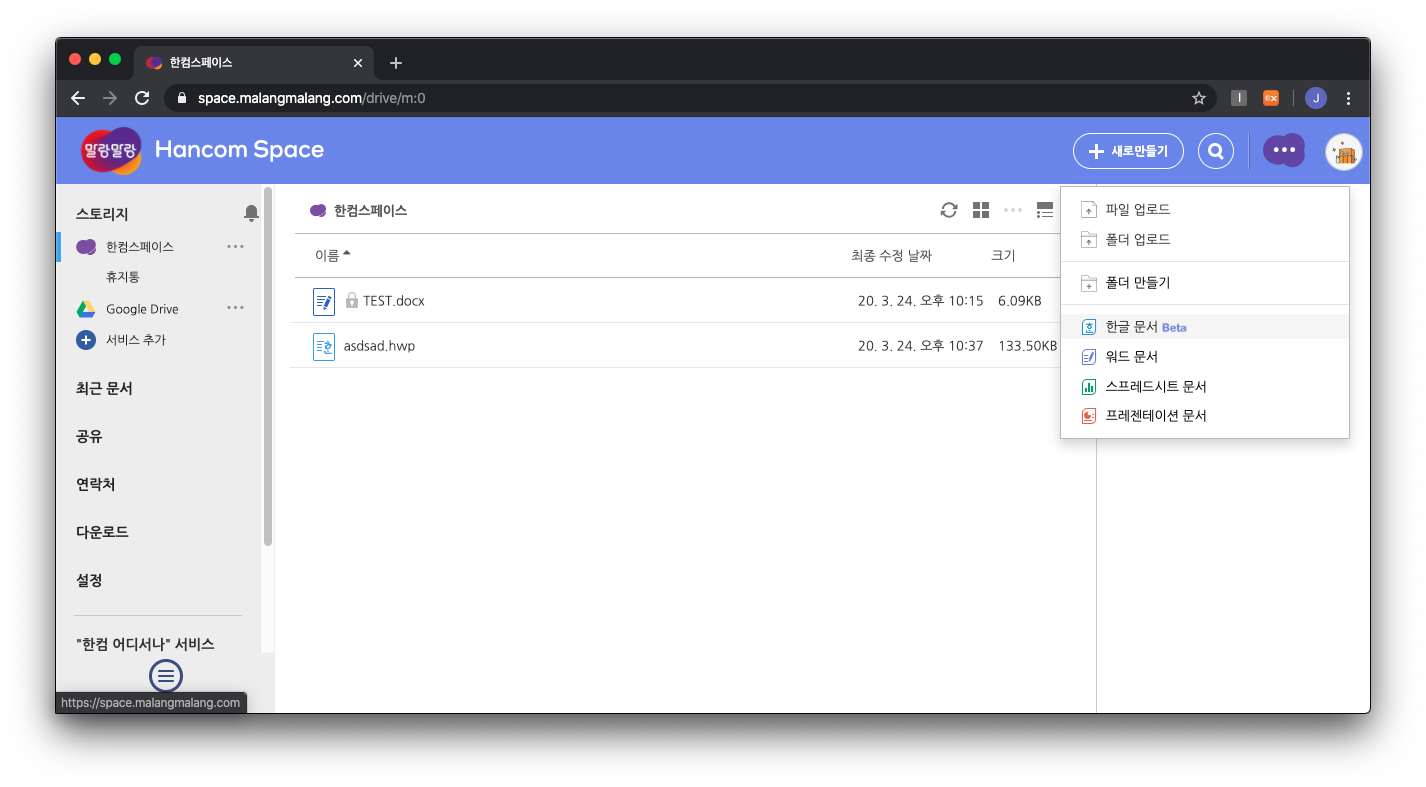1426x787 pixels.
Task: Click the lock icon beside TEST.docx
Action: click(x=352, y=300)
